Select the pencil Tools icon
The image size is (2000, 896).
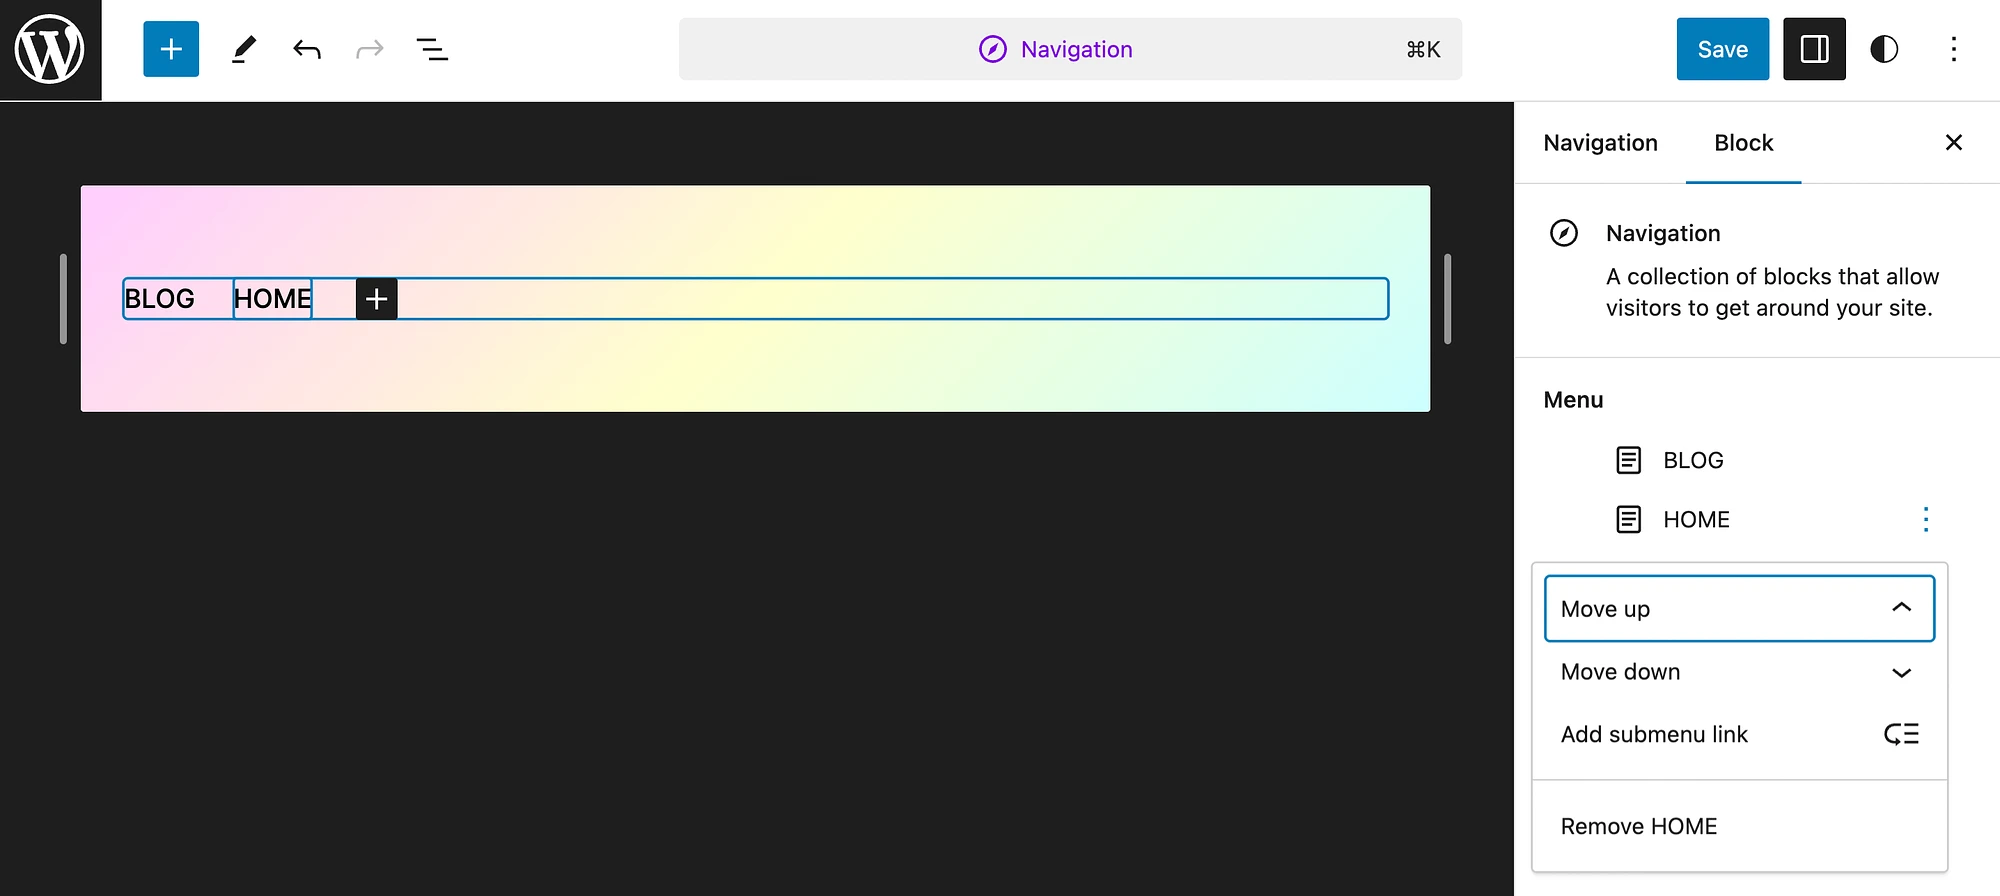tap(244, 49)
